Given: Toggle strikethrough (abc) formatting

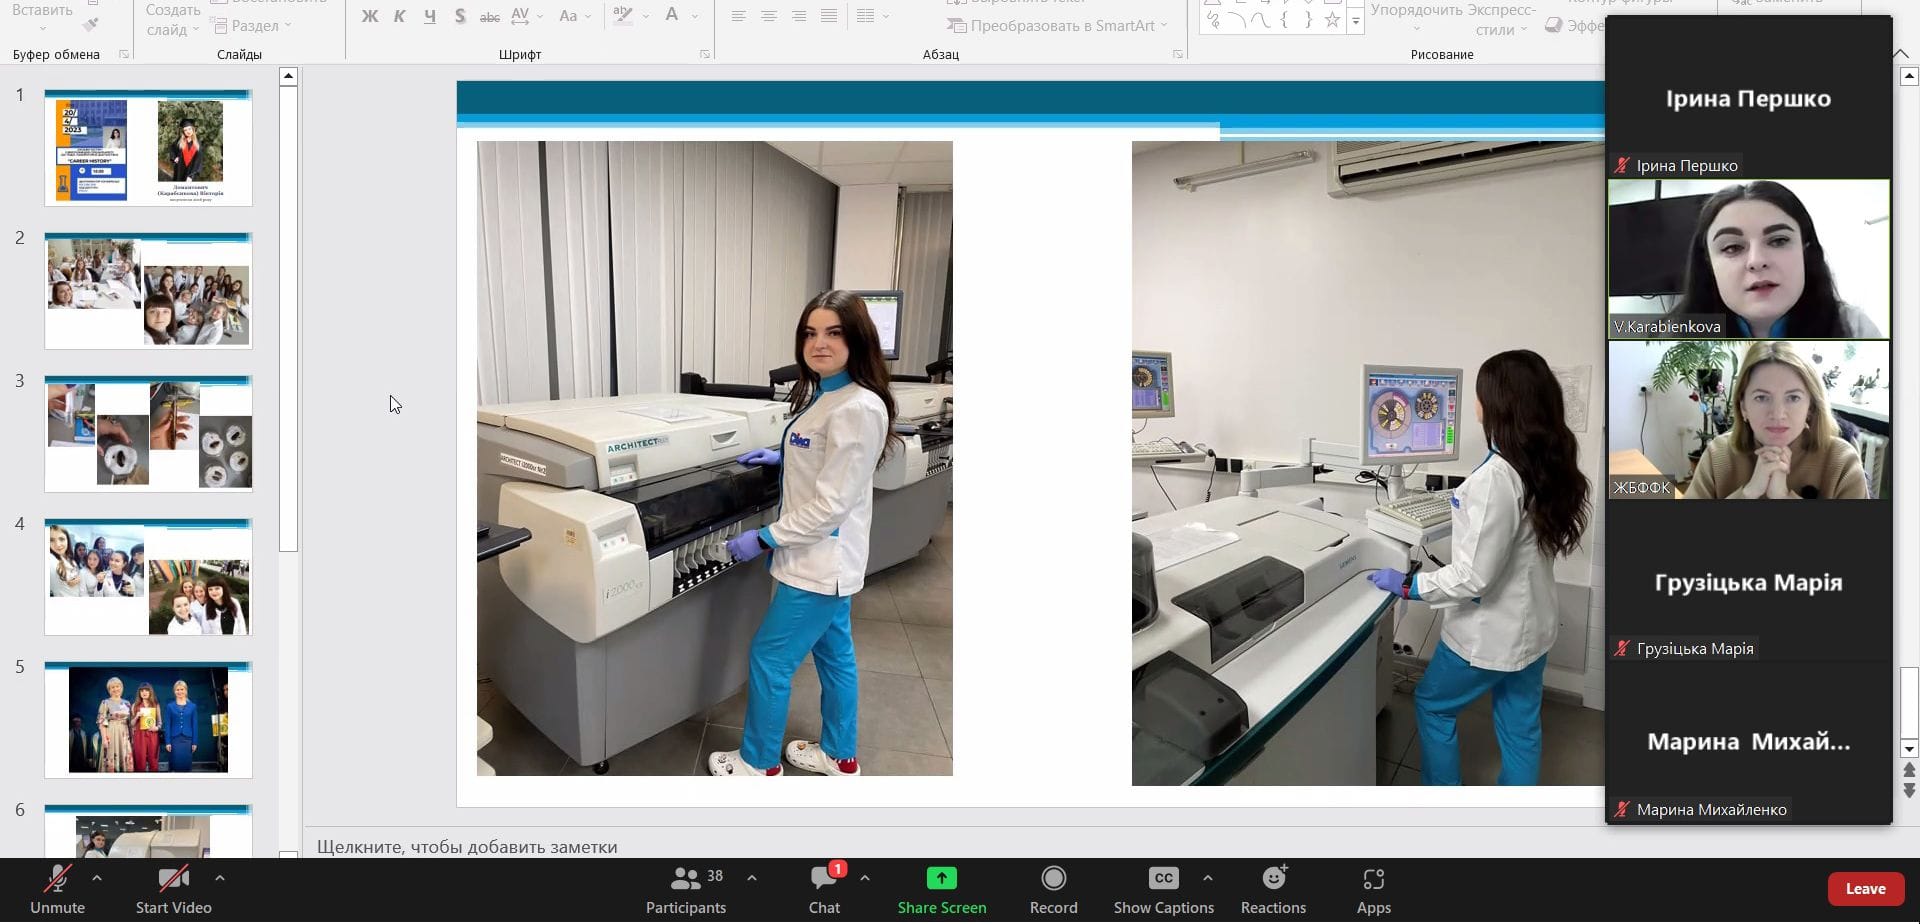Looking at the screenshot, I should click(490, 16).
